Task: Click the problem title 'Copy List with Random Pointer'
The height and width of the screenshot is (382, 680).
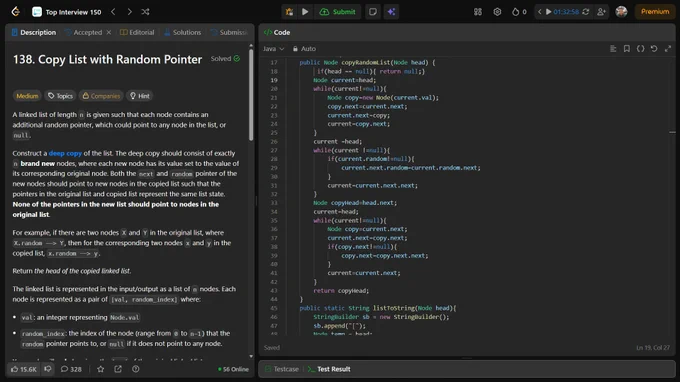Action: [108, 59]
